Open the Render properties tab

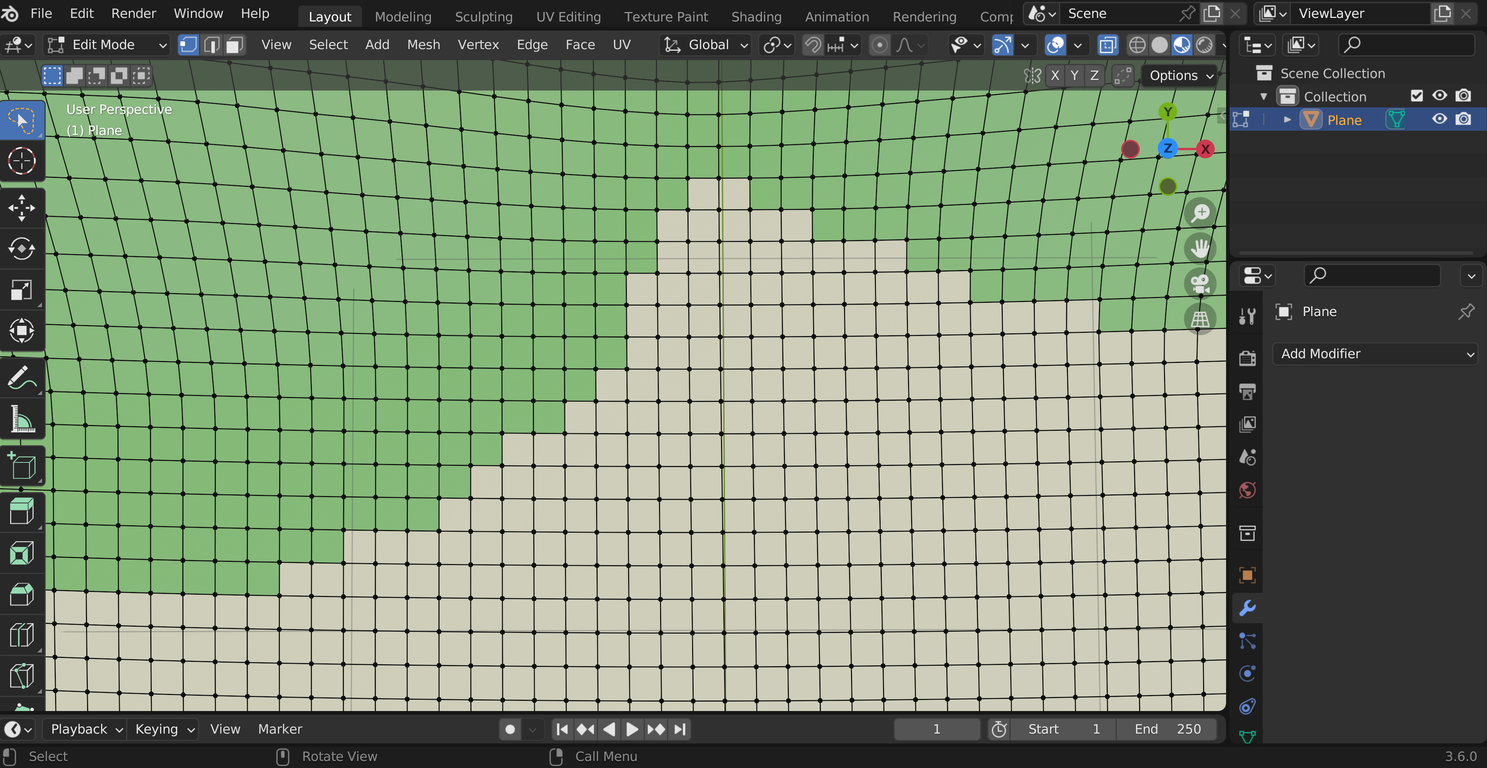1247,358
